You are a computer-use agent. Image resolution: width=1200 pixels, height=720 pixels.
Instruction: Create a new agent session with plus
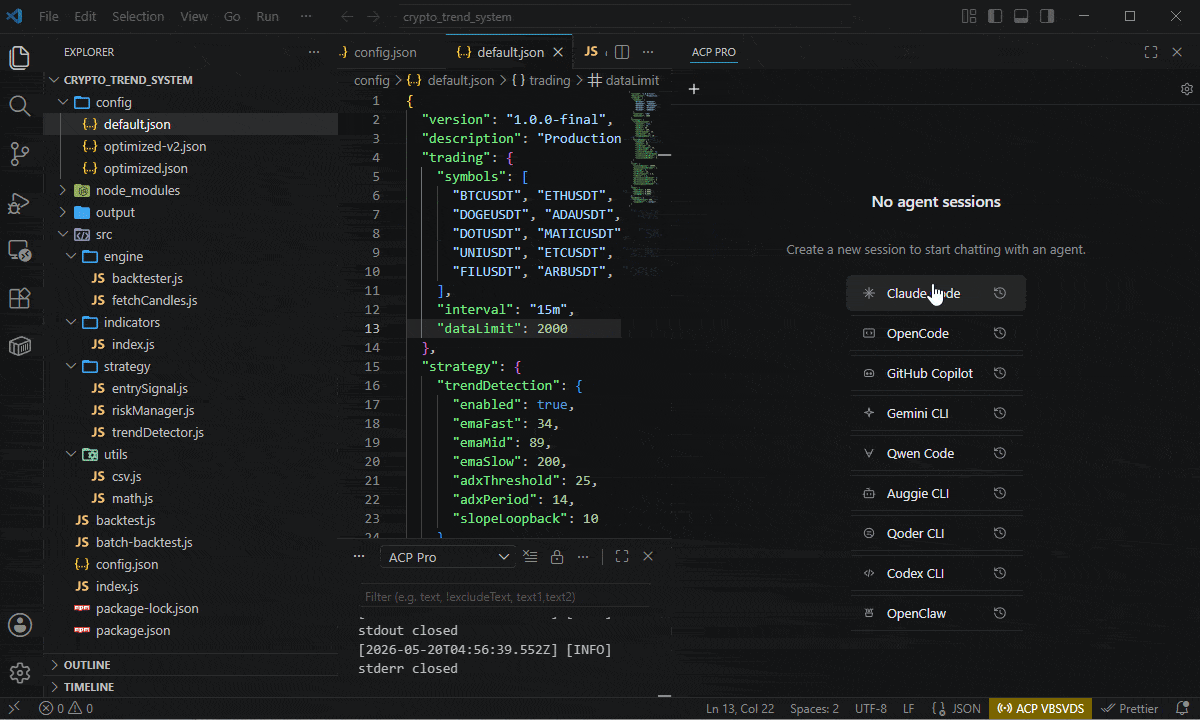(694, 89)
